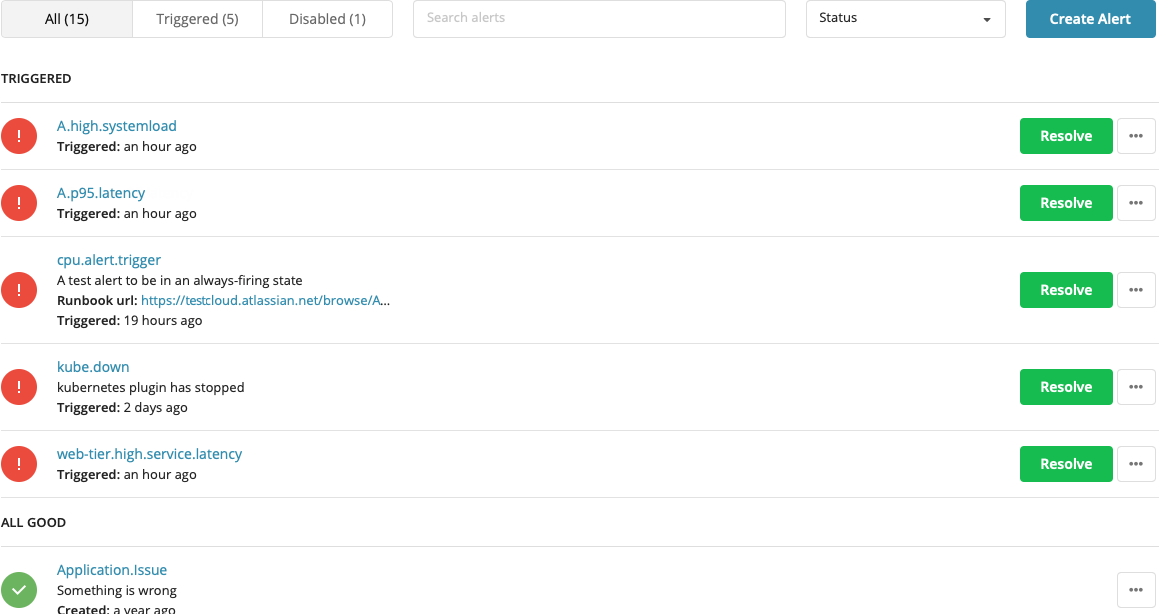Open ellipsis menu for A.p95.latency alert
1159x614 pixels.
pos(1135,203)
